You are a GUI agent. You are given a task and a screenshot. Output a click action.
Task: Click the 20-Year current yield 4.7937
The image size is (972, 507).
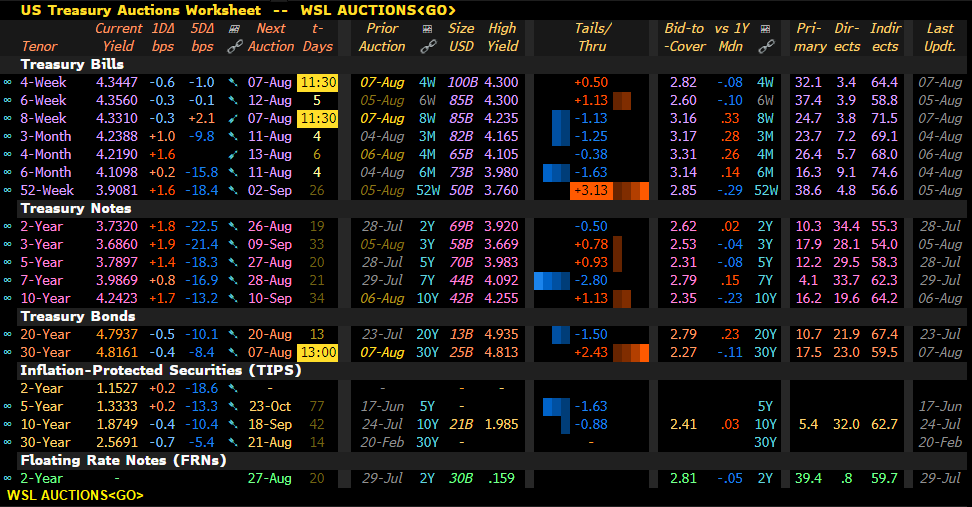tap(117, 334)
